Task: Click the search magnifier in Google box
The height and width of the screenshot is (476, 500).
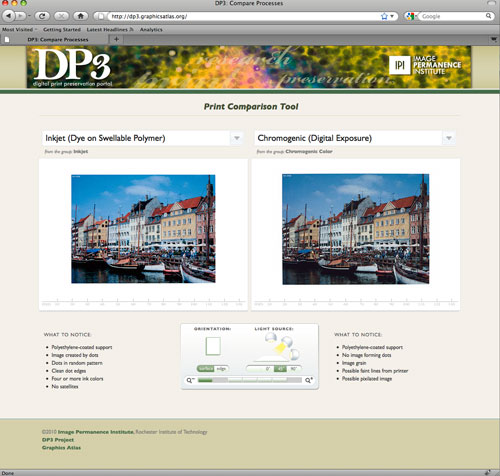Action: point(488,16)
